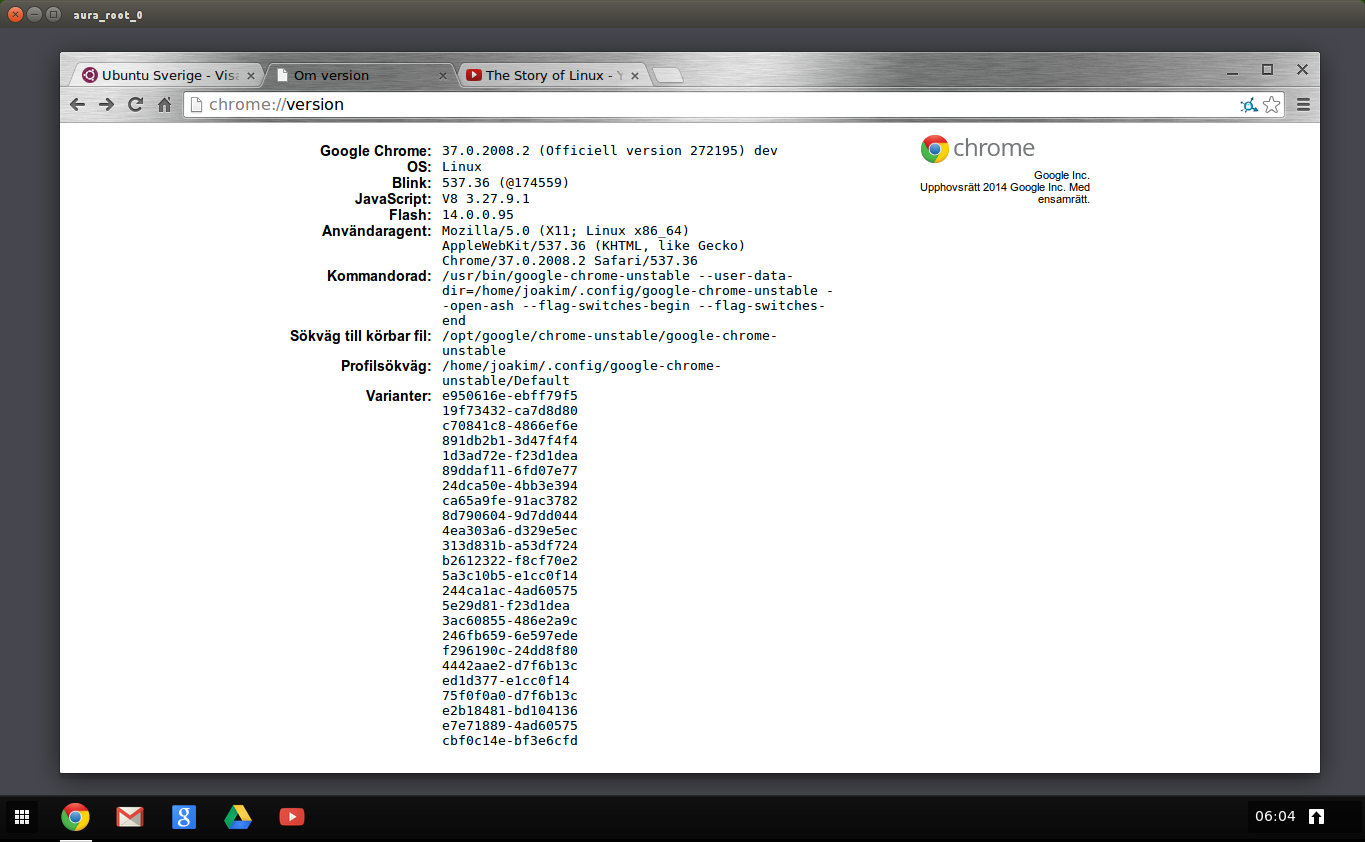Close The Story of Linux tab
The image size is (1365, 842).
point(636,75)
